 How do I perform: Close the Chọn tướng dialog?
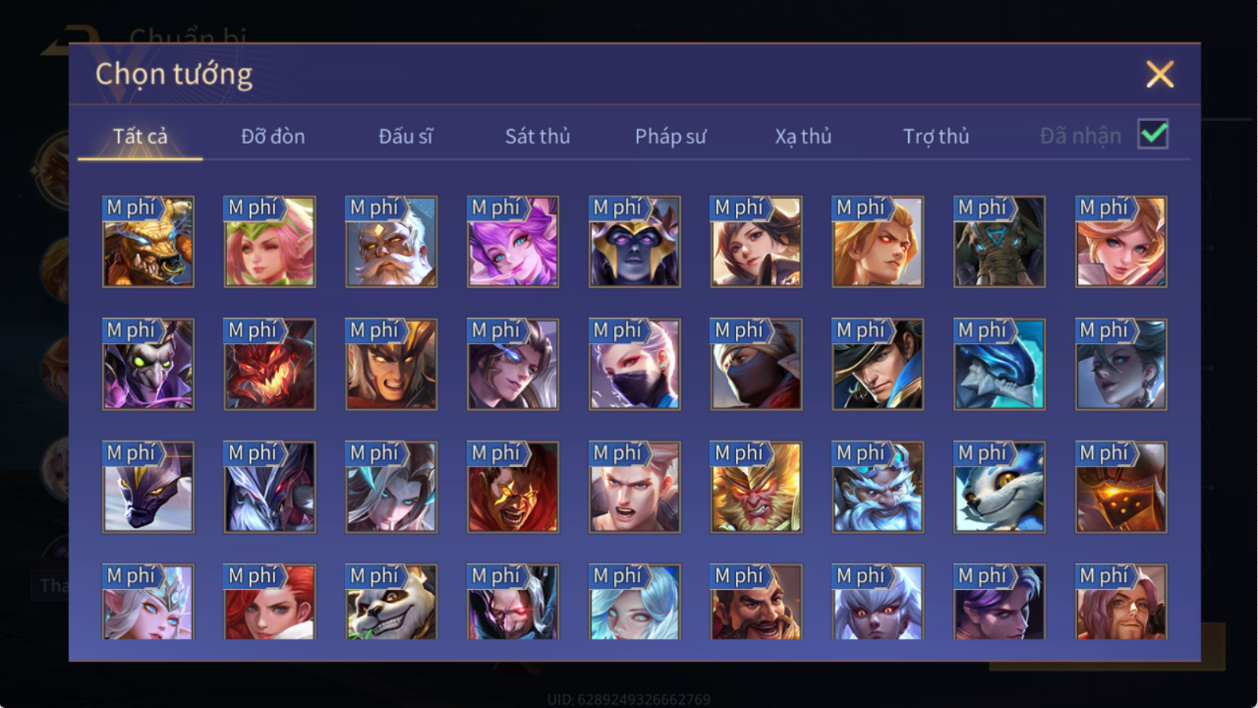pyautogui.click(x=1160, y=74)
